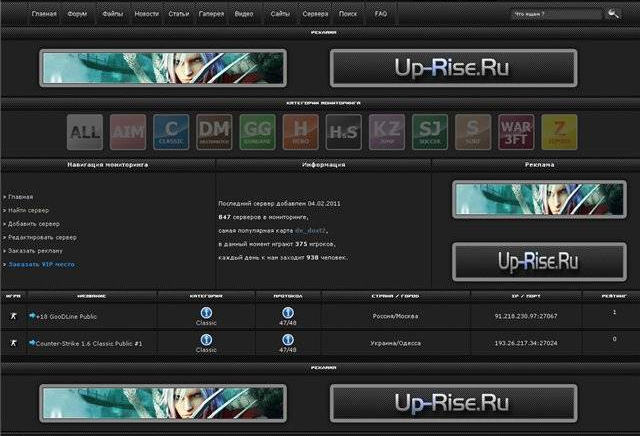640x436 pixels.
Task: Click the sidebar anime banner under Реклама
Action: [x=540, y=199]
